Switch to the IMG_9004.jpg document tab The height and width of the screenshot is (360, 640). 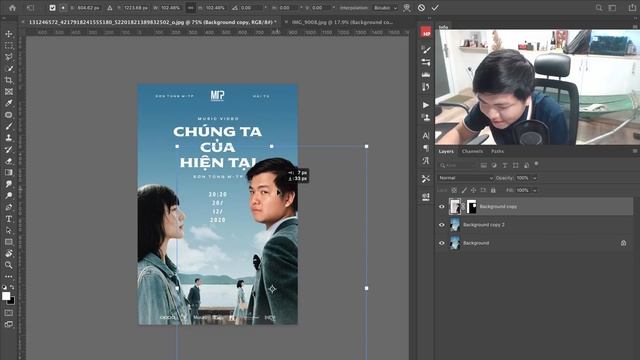[342, 22]
